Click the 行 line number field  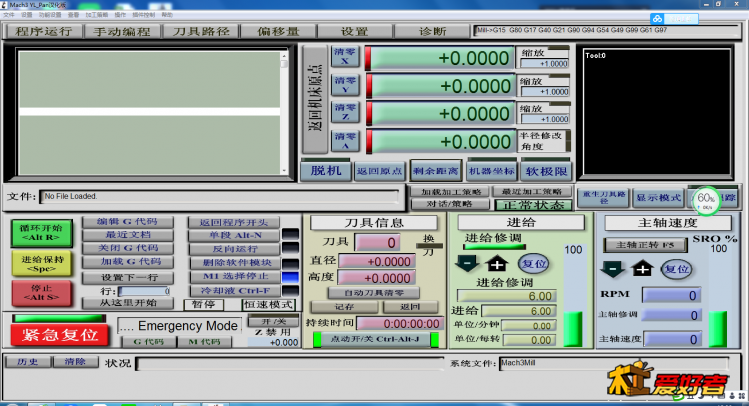(145, 291)
